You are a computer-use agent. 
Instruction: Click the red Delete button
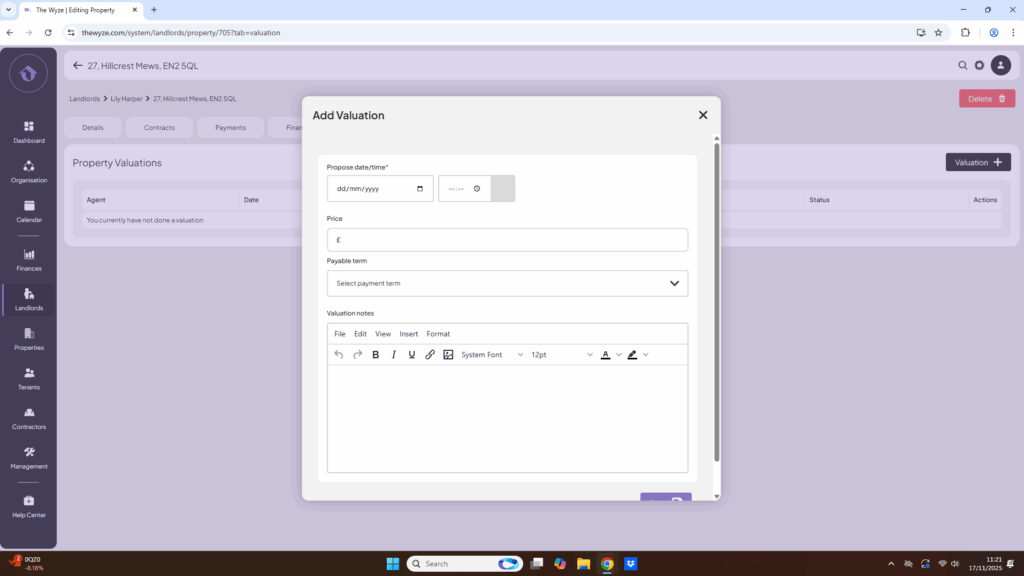pyautogui.click(x=986, y=98)
